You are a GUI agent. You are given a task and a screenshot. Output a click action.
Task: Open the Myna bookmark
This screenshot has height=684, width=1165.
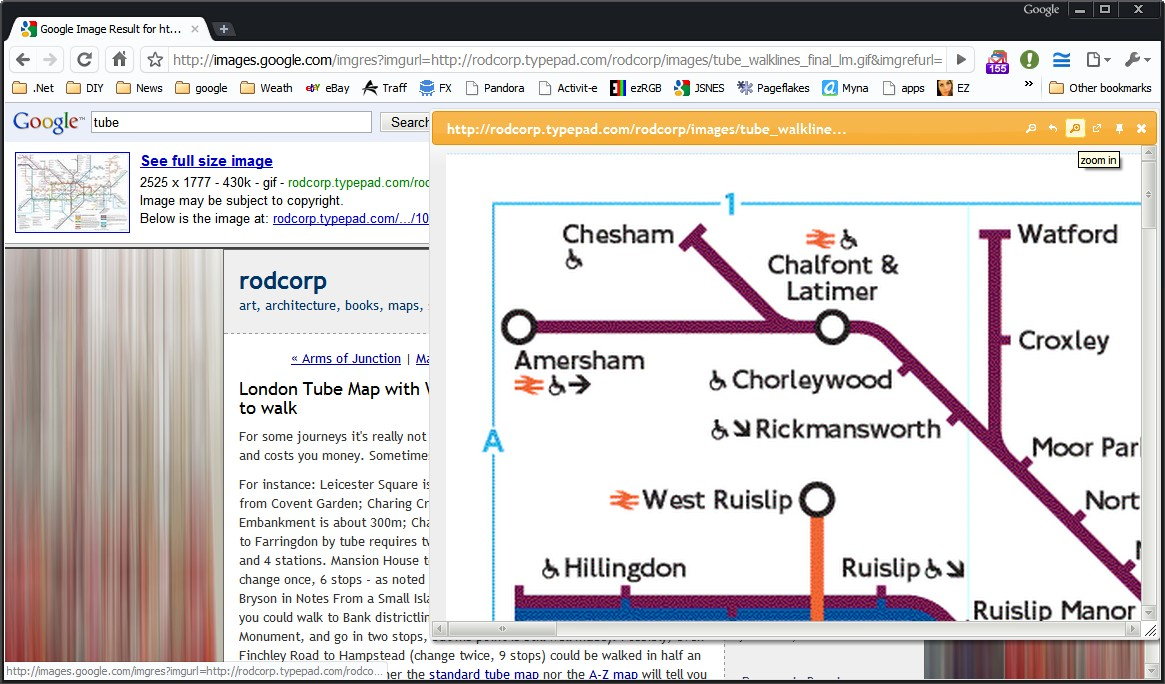846,88
